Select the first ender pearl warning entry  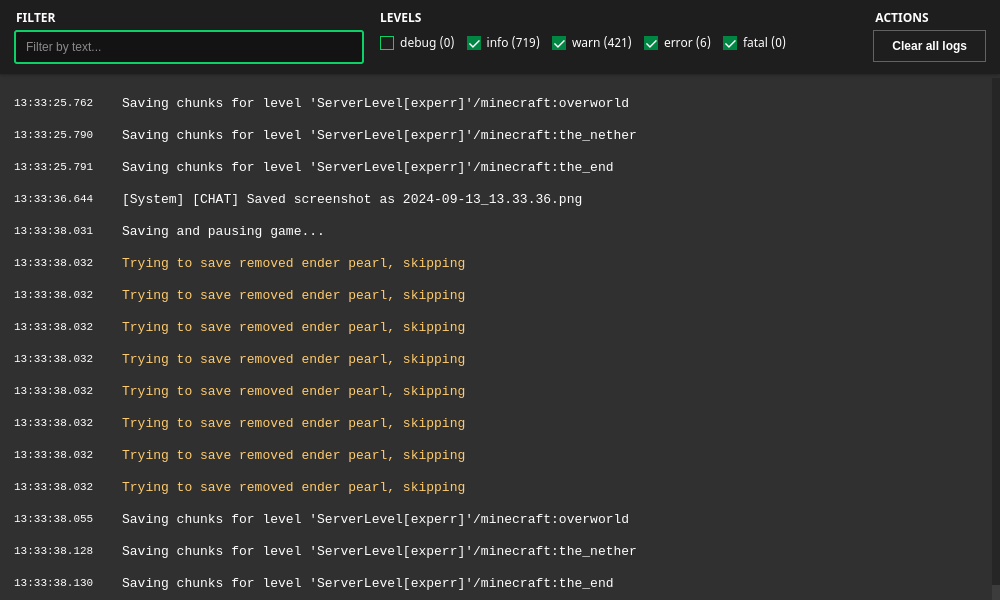[x=293, y=264]
